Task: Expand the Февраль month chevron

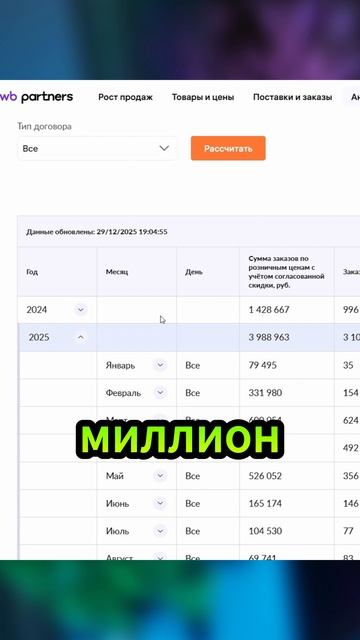Action: click(160, 393)
